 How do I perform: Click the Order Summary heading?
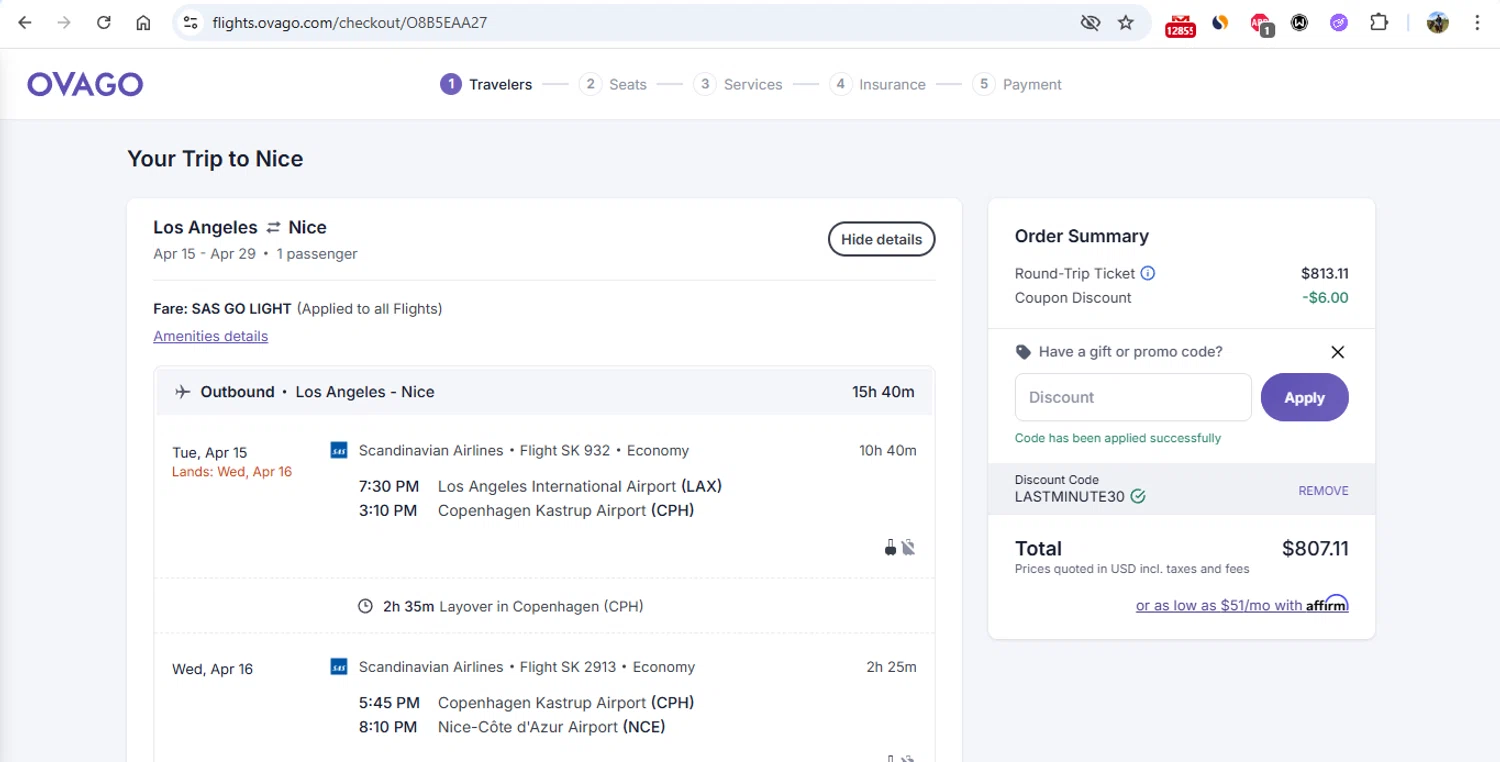click(1082, 236)
